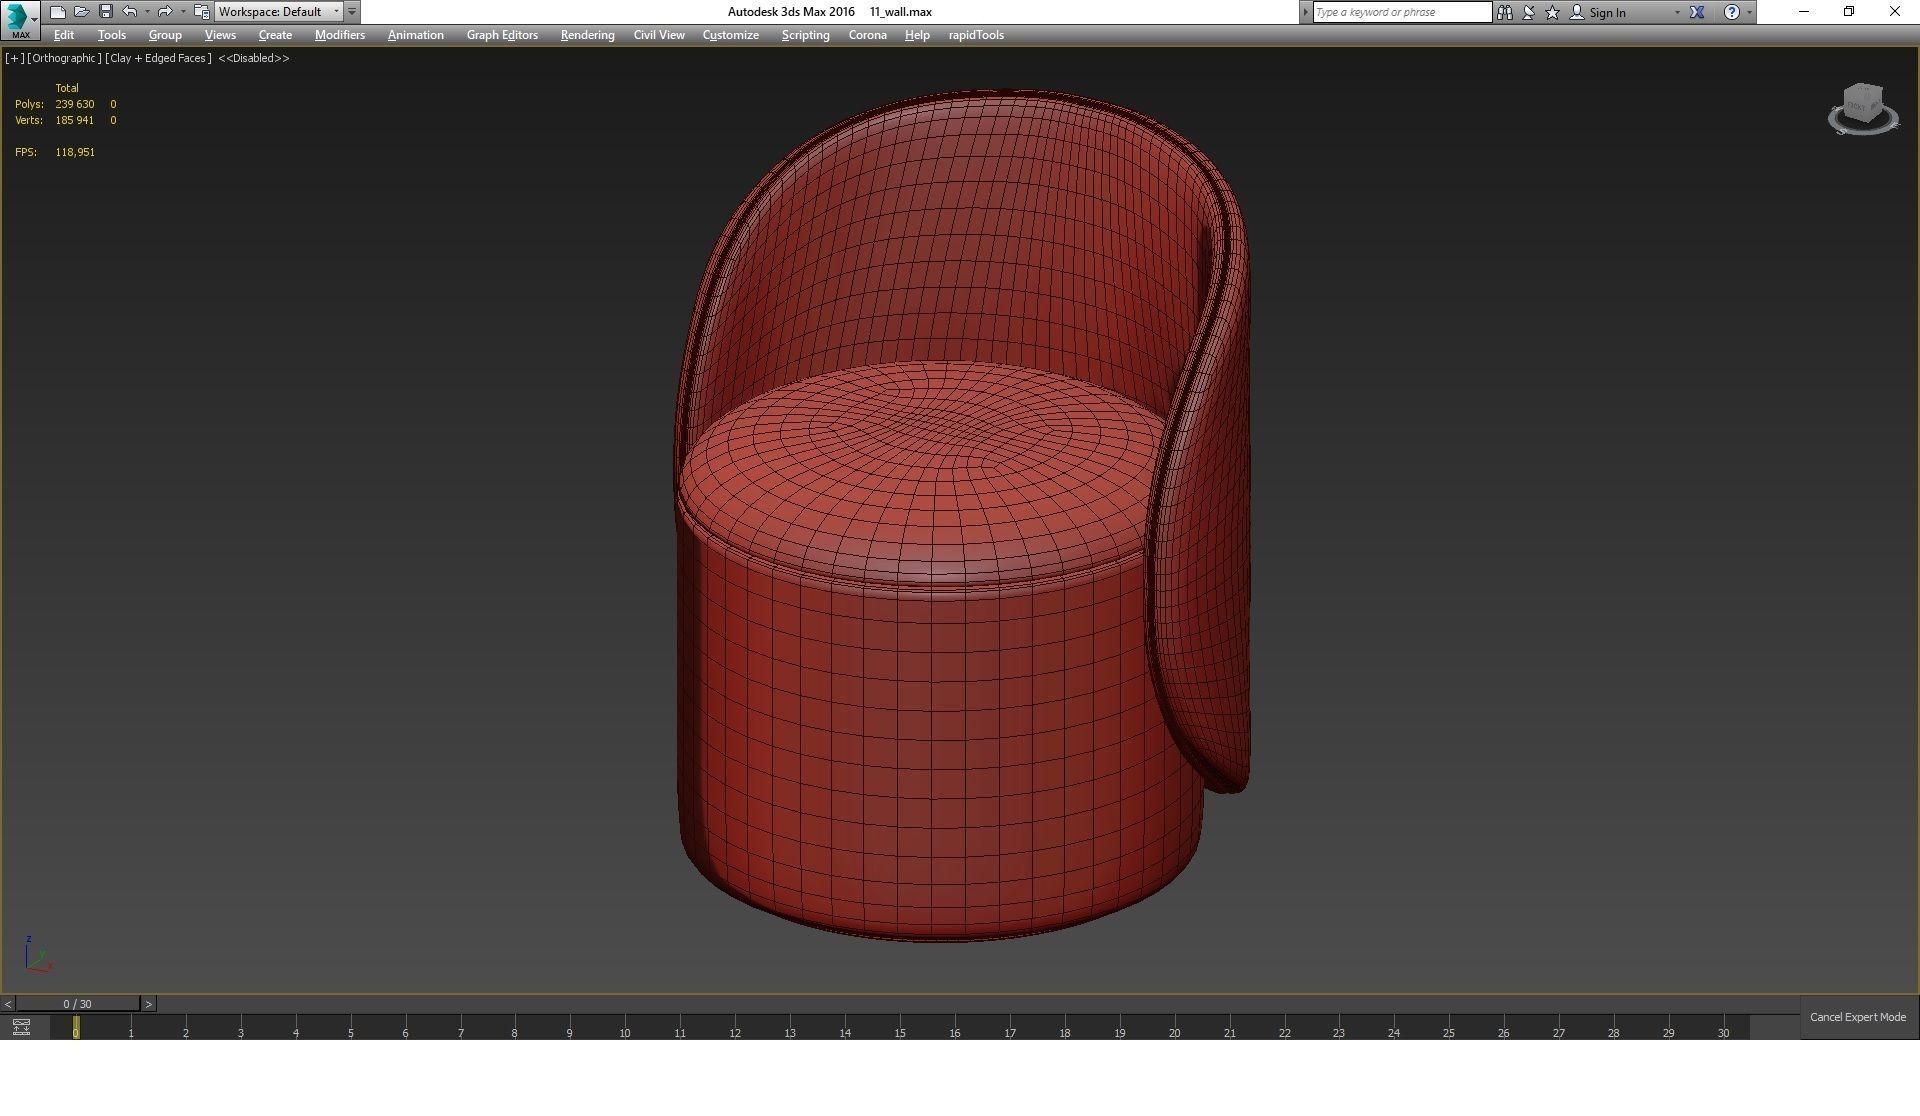Step time slider forward with right arrow
This screenshot has width=1920, height=1116.
point(148,1004)
